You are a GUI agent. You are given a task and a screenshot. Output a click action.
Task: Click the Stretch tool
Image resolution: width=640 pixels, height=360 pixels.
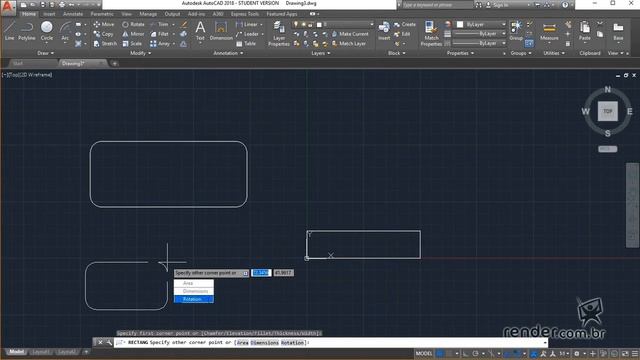tap(105, 44)
